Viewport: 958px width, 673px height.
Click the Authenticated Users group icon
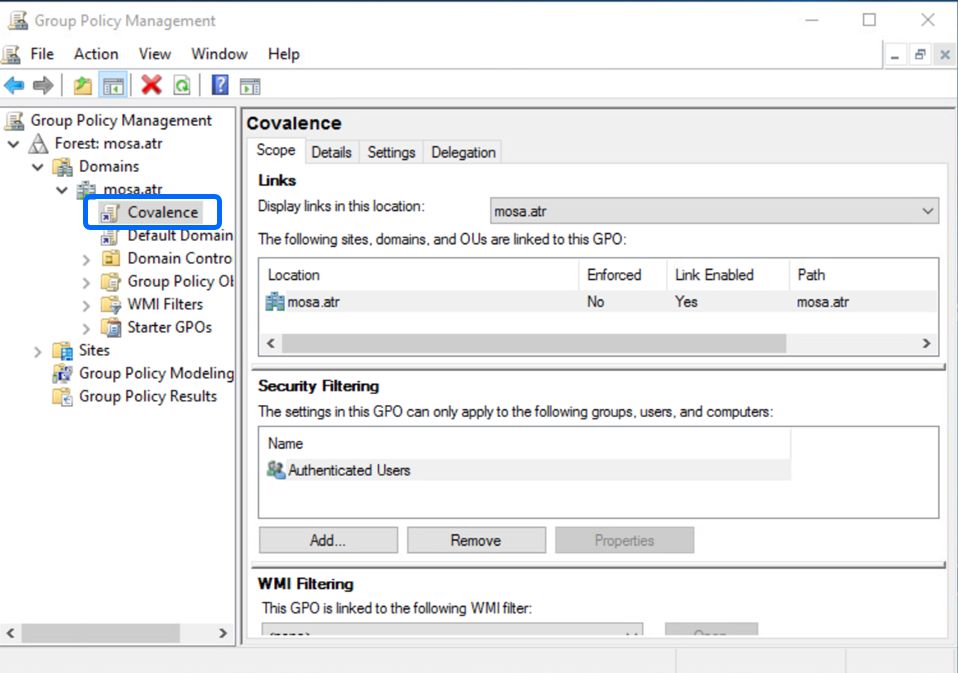pos(276,470)
